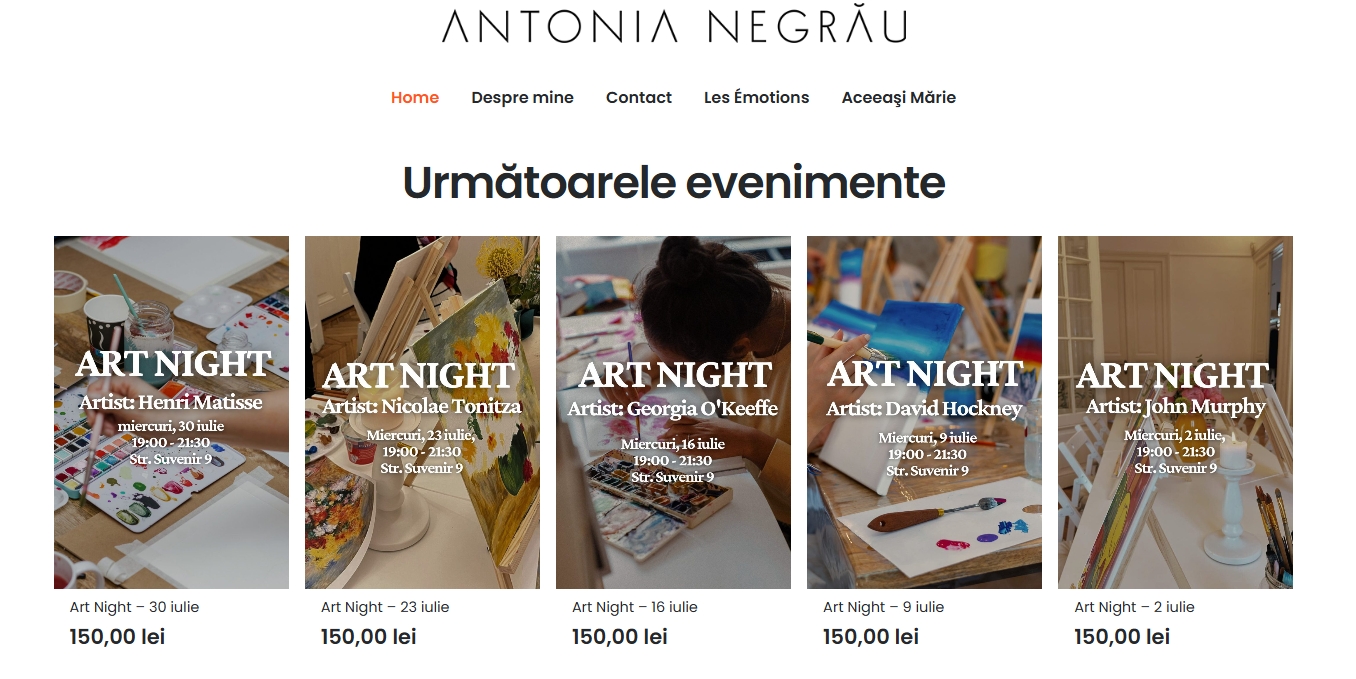Image resolution: width=1356 pixels, height=679 pixels.
Task: Click the Art Night – 23 iulie title
Action: (x=385, y=607)
